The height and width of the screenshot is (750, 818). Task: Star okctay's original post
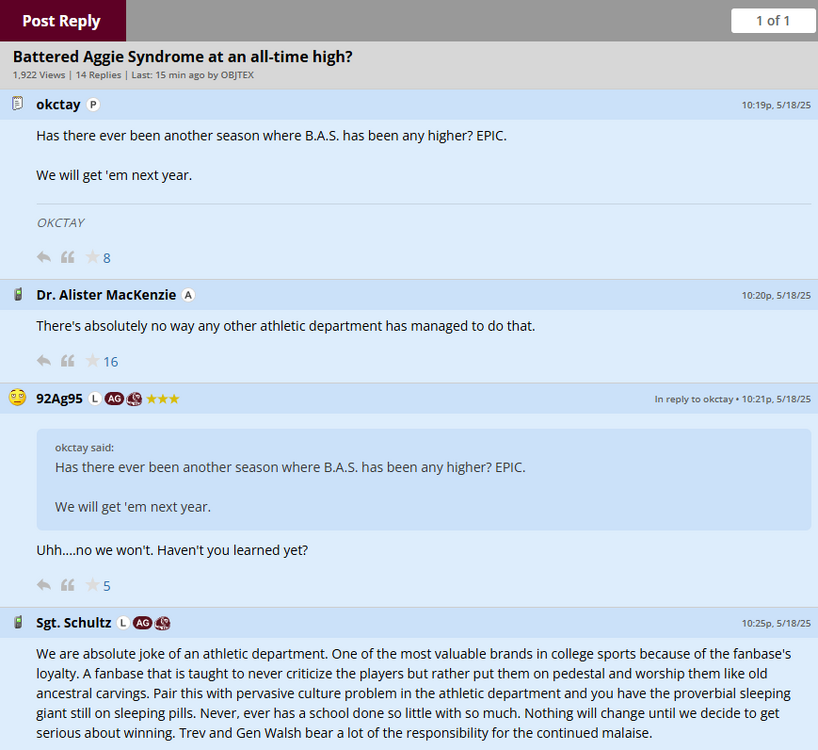point(92,257)
